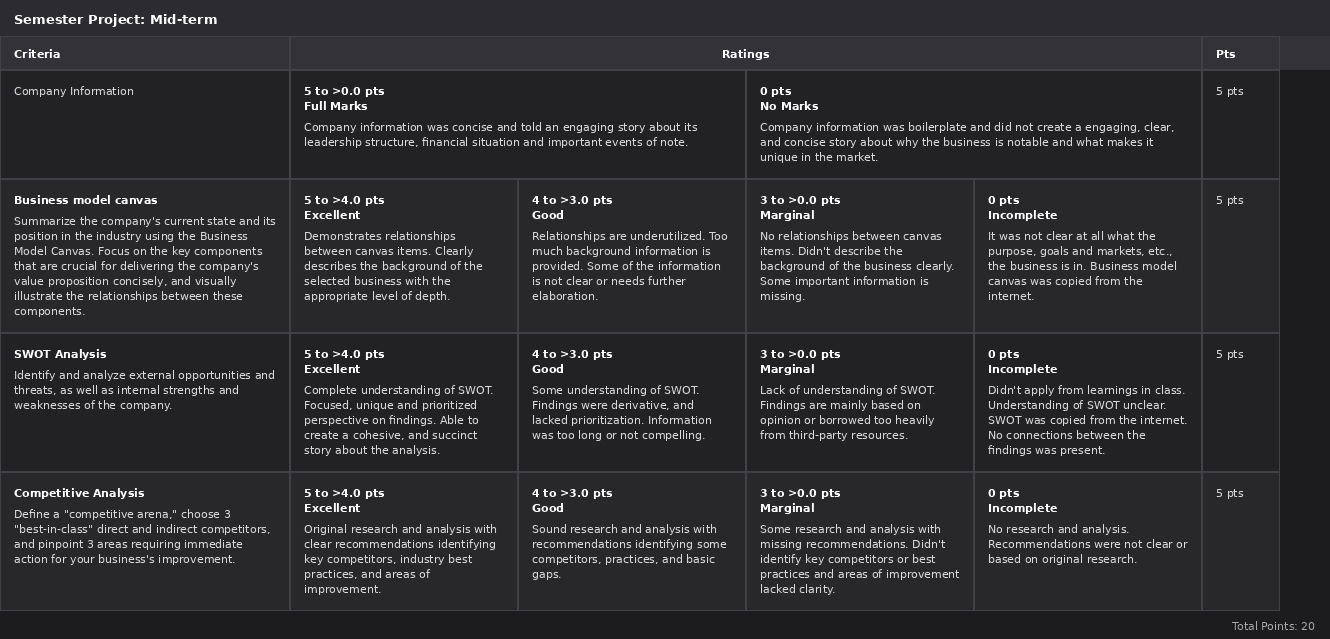Screen dimensions: 1330x639
Task: Select Good rating for SWOT Analysis
Action: pos(632,403)
